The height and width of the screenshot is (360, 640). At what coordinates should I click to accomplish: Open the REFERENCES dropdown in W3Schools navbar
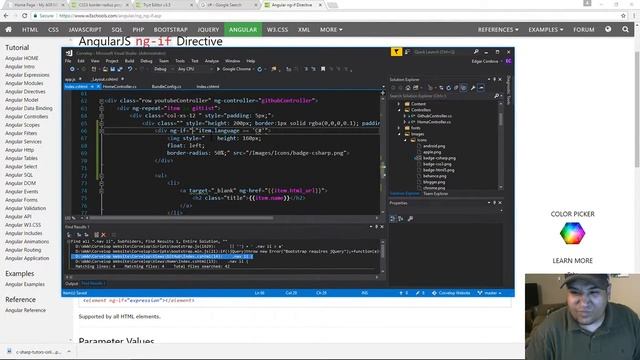coord(498,29)
